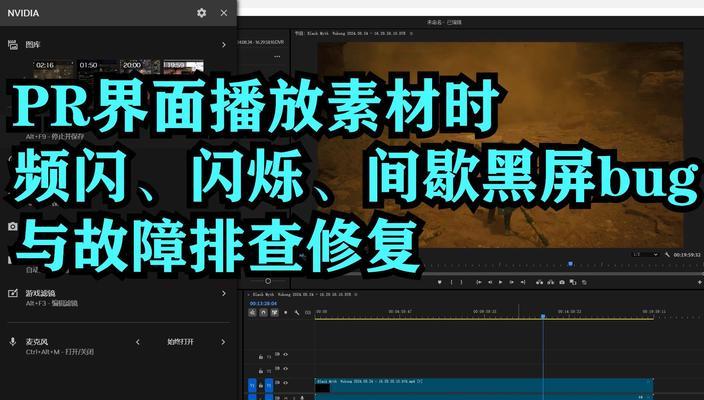
Task: Expand the 游戏滤镜 chevron
Action: (x=224, y=293)
